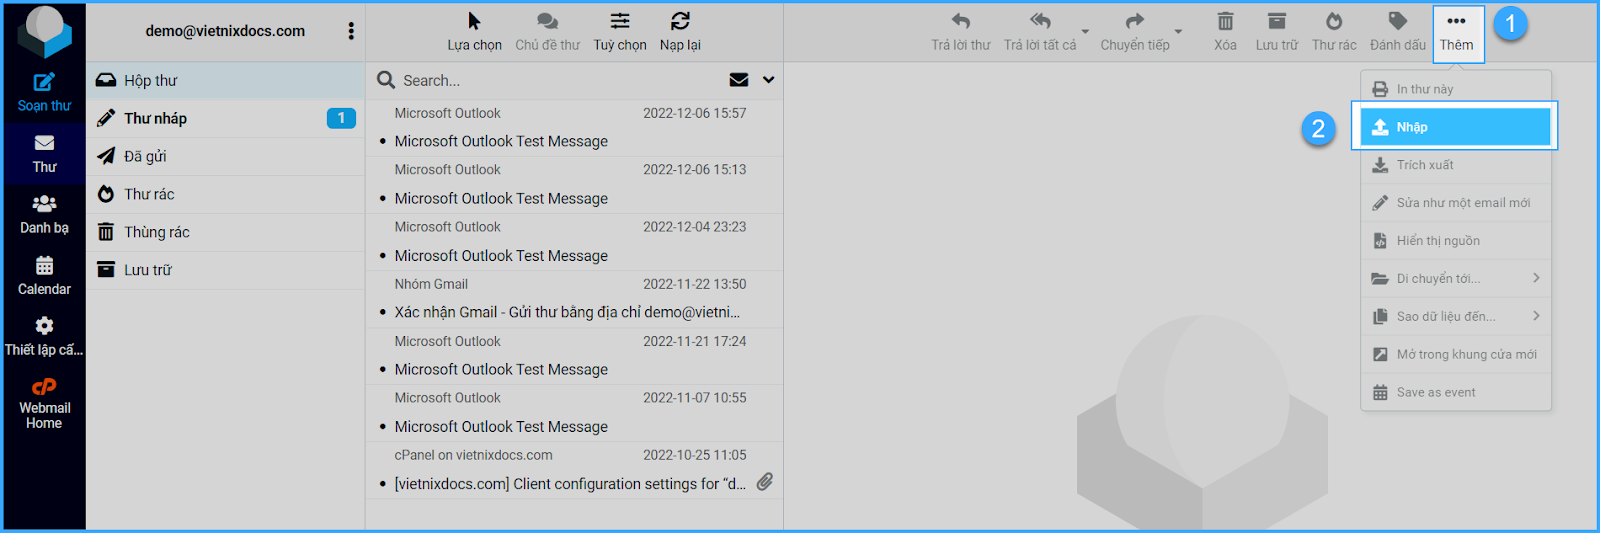Select Nhập import menu item
Screen dimensions: 1600x533
[1456, 127]
